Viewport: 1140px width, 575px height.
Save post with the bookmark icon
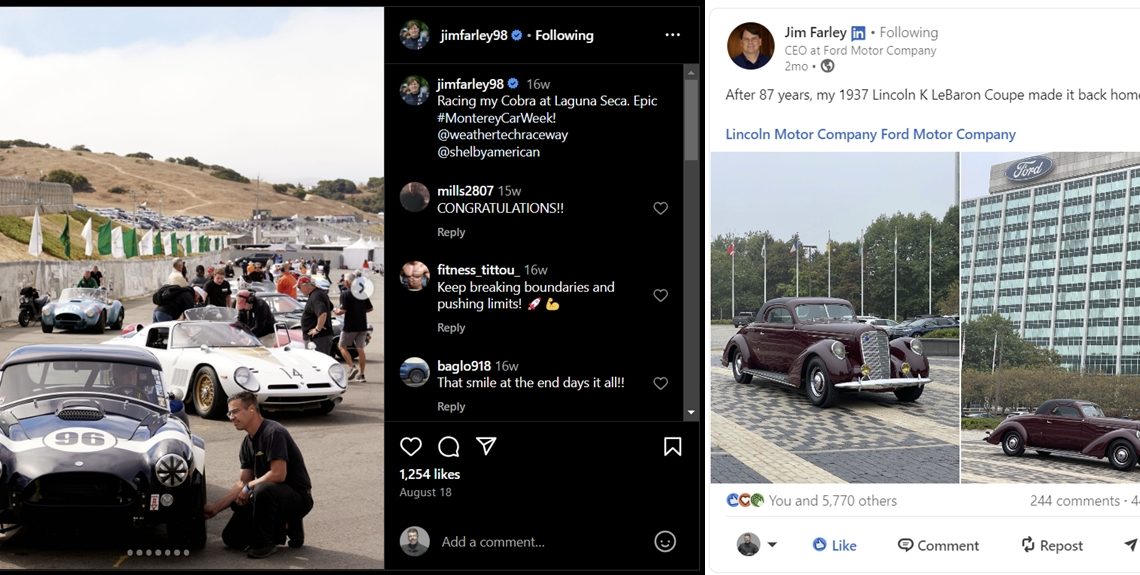[x=672, y=446]
